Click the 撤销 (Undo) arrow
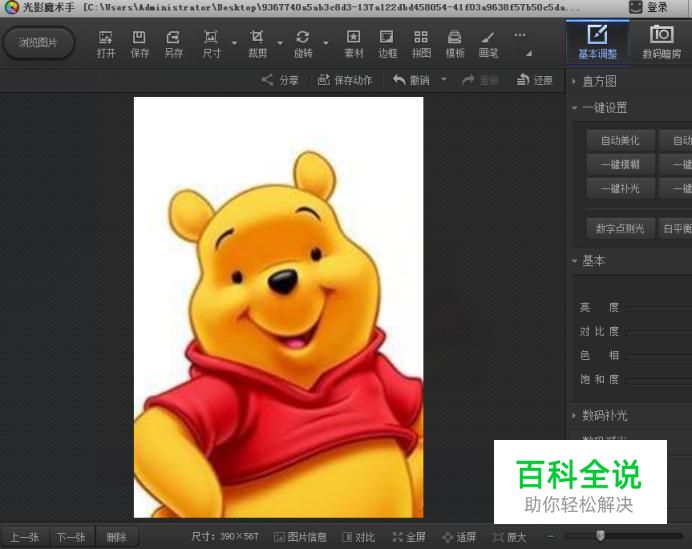Viewport: 692px width, 549px height. [x=399, y=80]
